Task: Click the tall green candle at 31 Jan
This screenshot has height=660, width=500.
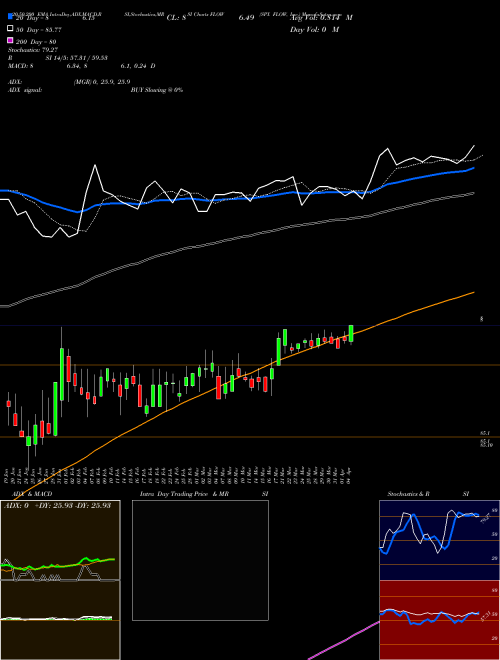Action: (x=62, y=374)
